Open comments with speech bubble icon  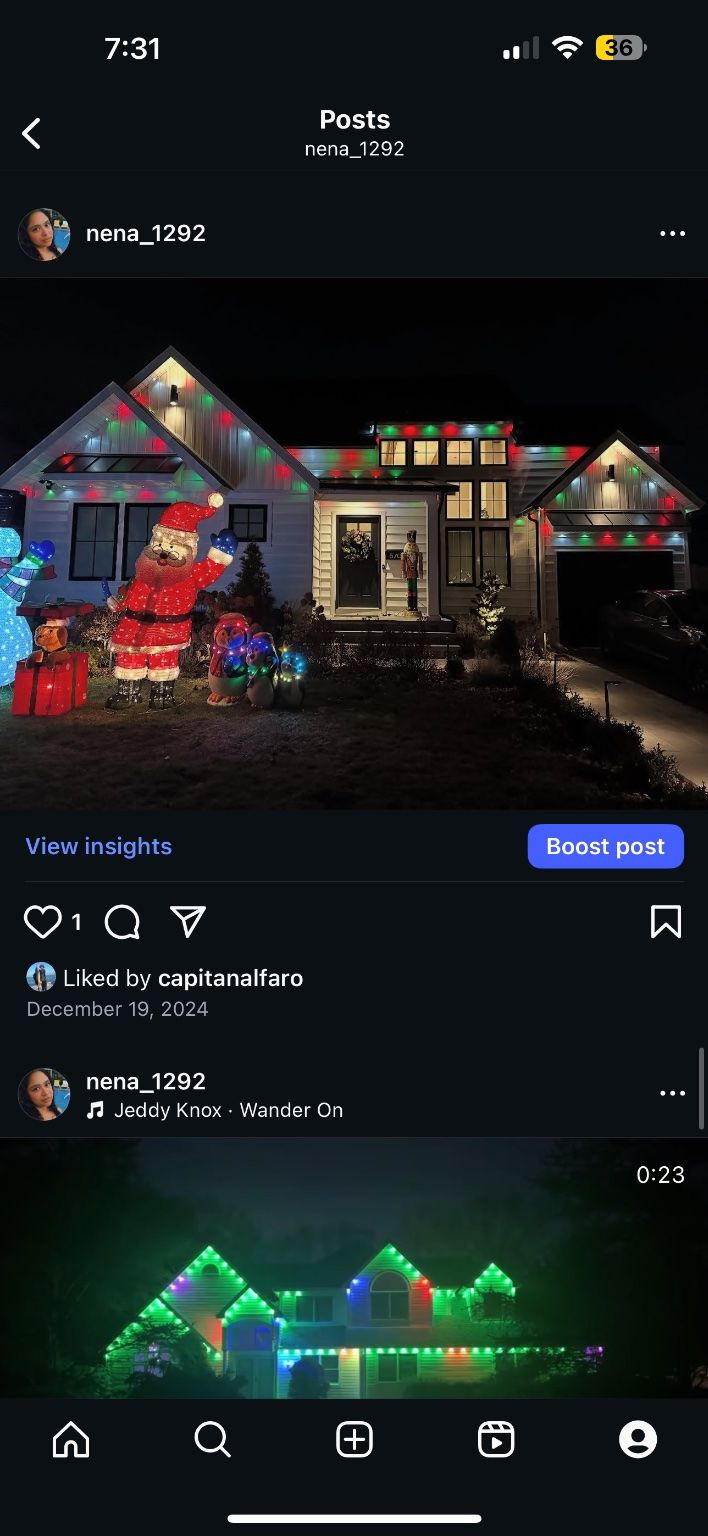[x=122, y=921]
